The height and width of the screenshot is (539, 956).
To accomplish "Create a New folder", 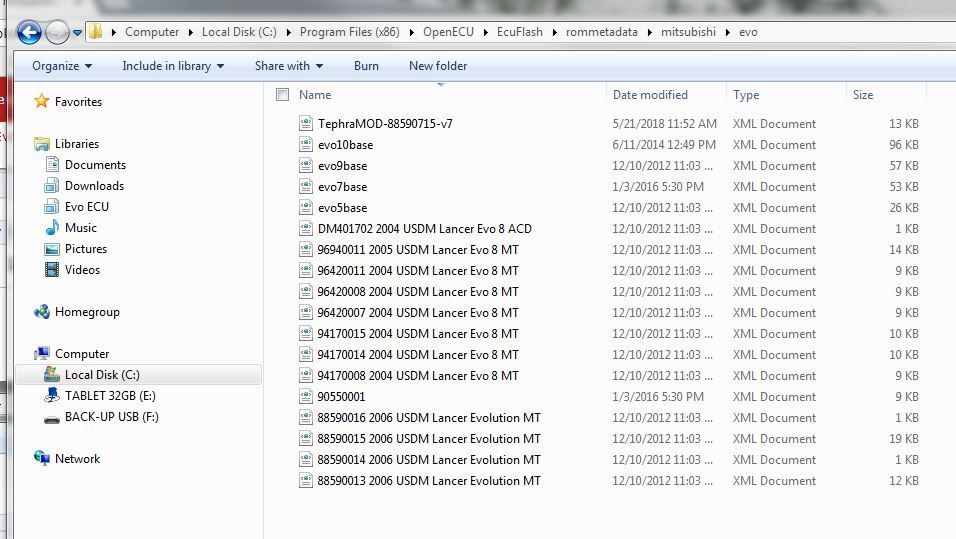I will pyautogui.click(x=438, y=66).
